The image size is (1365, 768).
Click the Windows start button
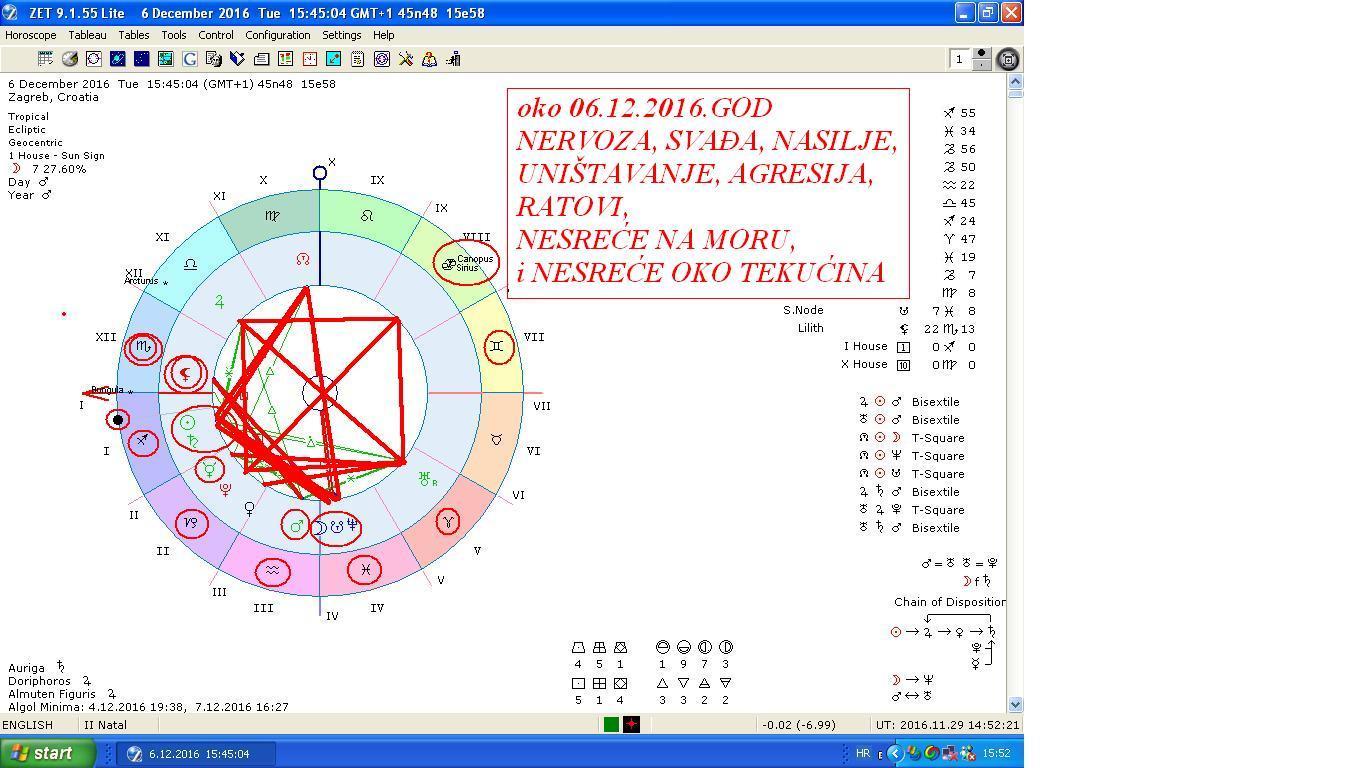point(47,753)
